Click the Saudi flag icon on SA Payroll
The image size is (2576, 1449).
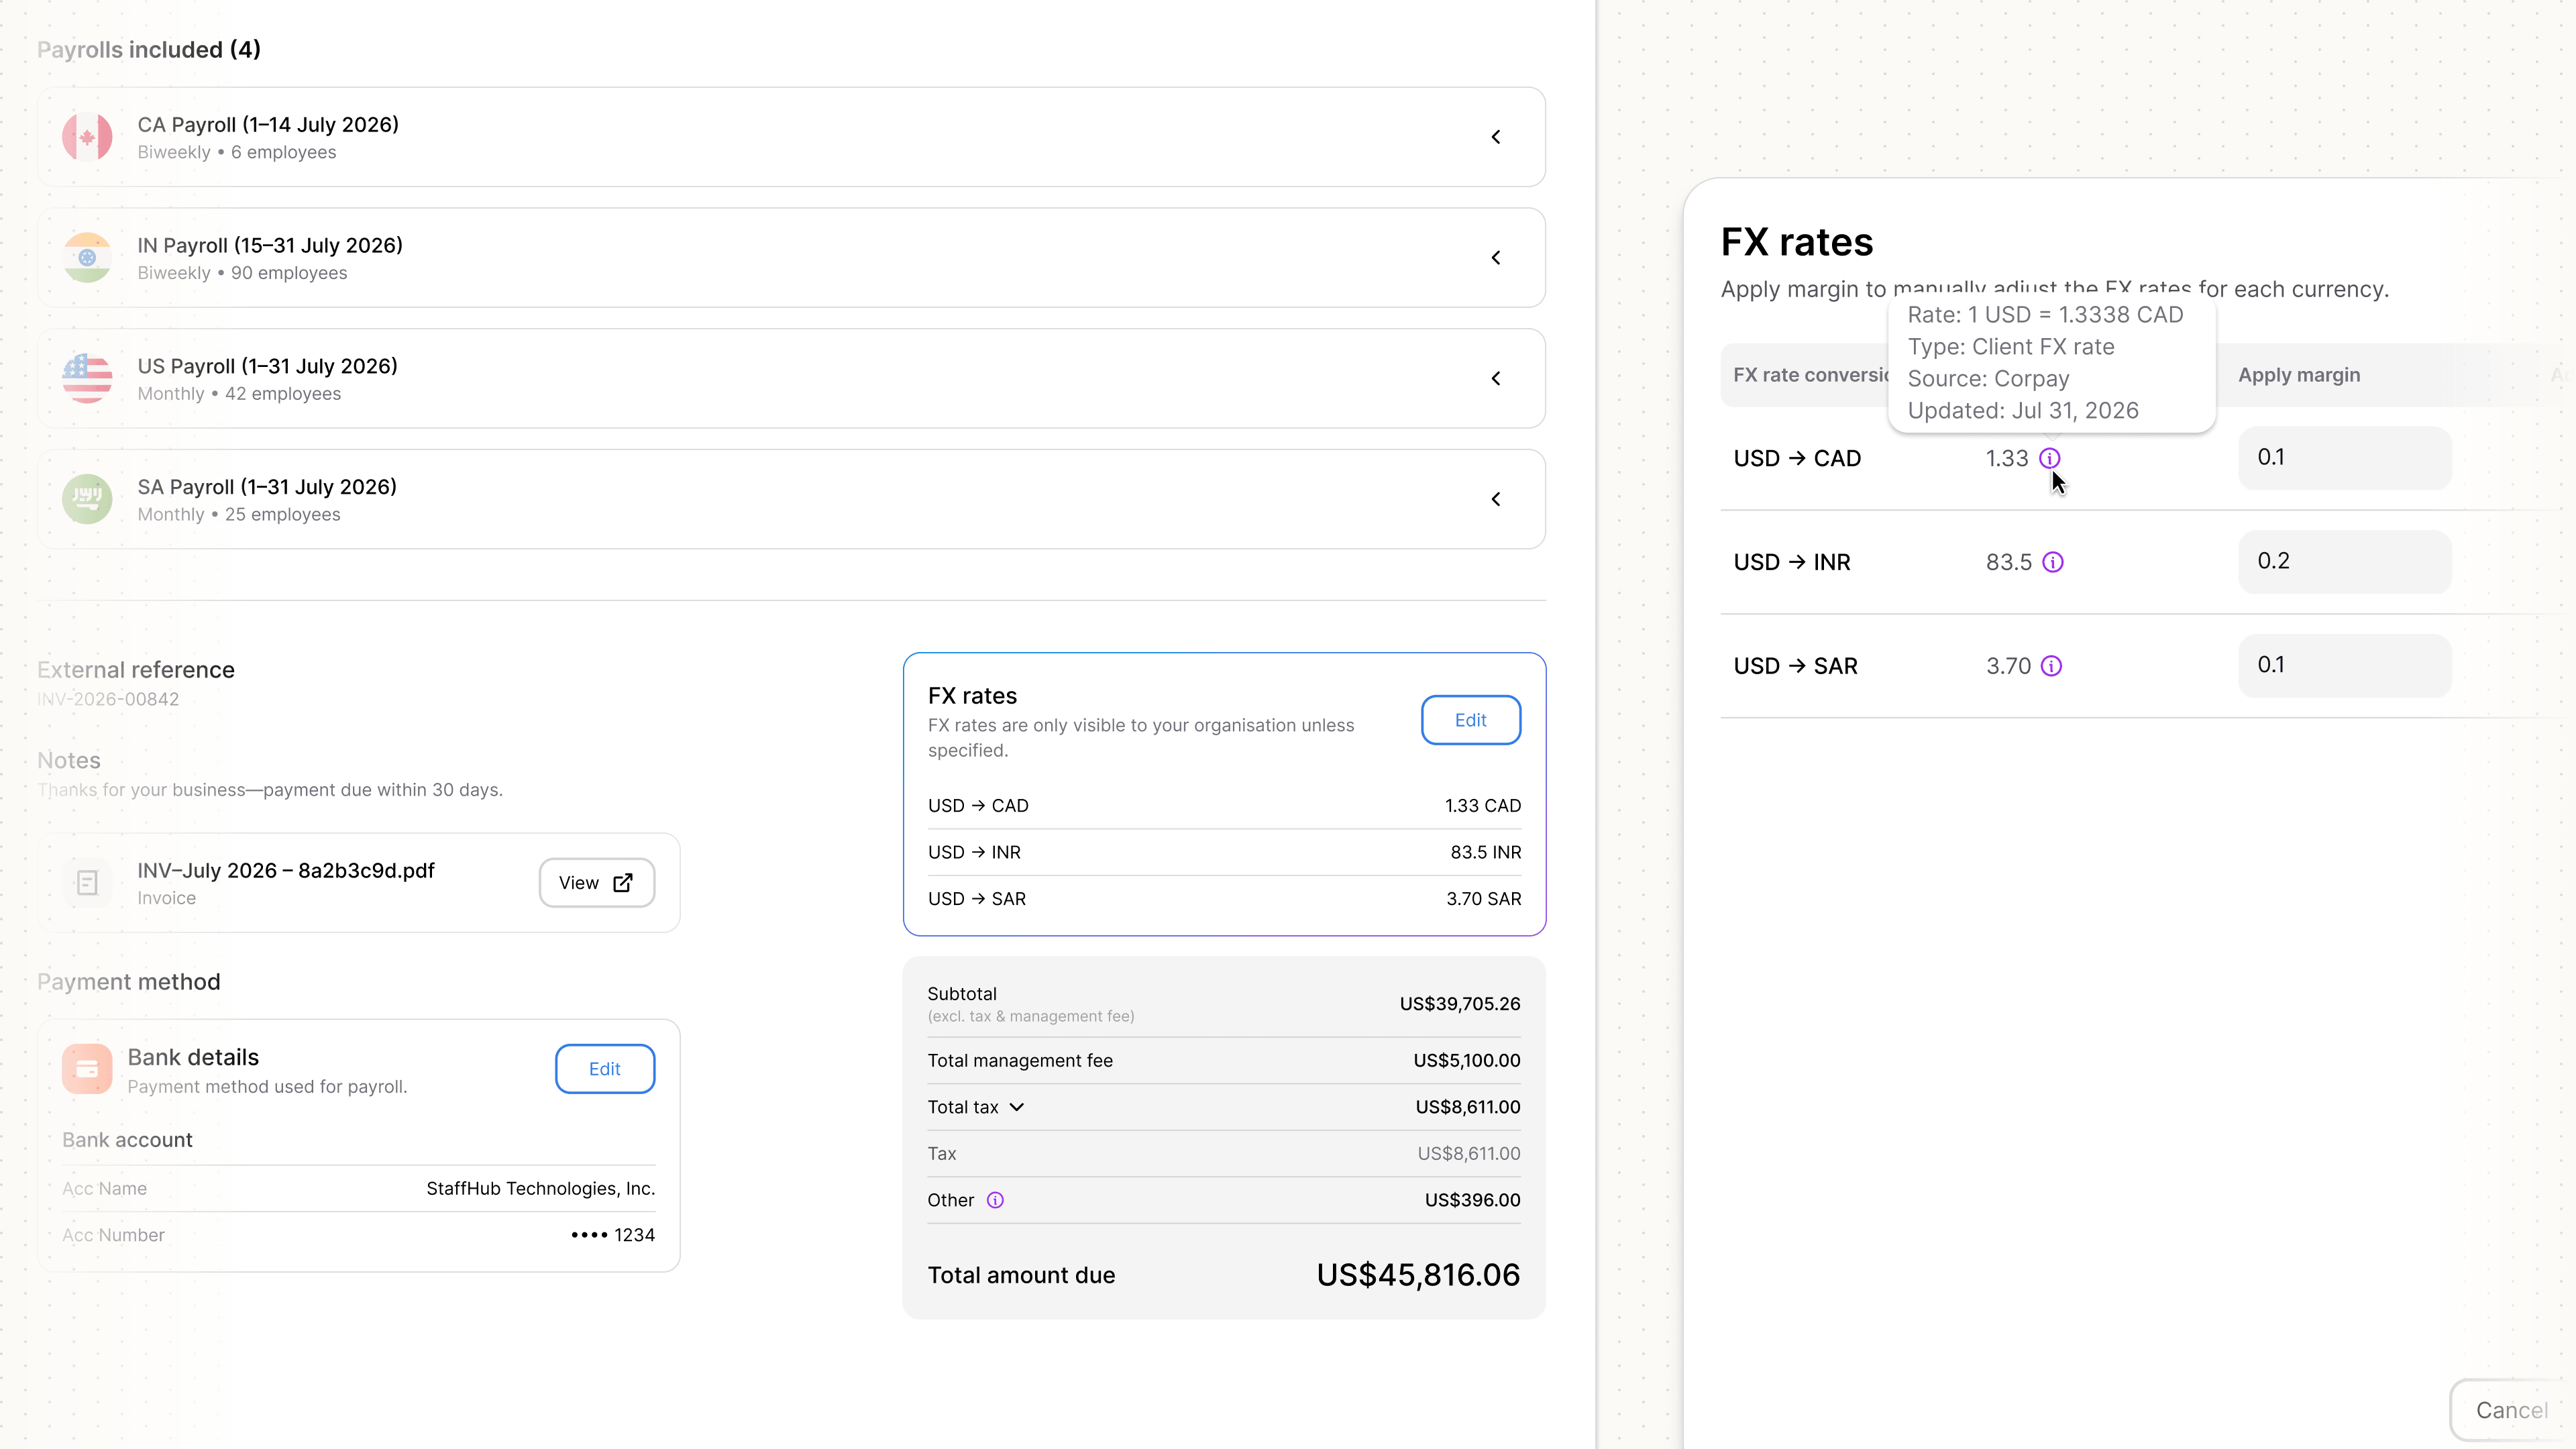point(87,499)
